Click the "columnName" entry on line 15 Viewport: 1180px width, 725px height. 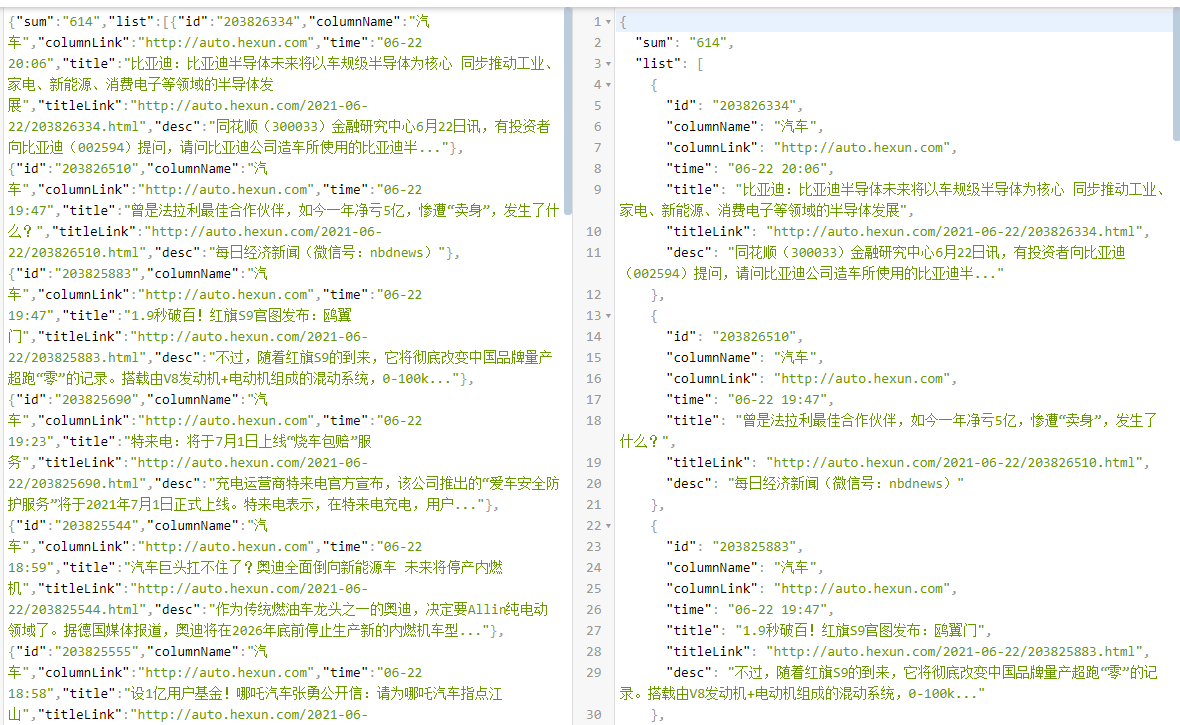click(x=744, y=358)
